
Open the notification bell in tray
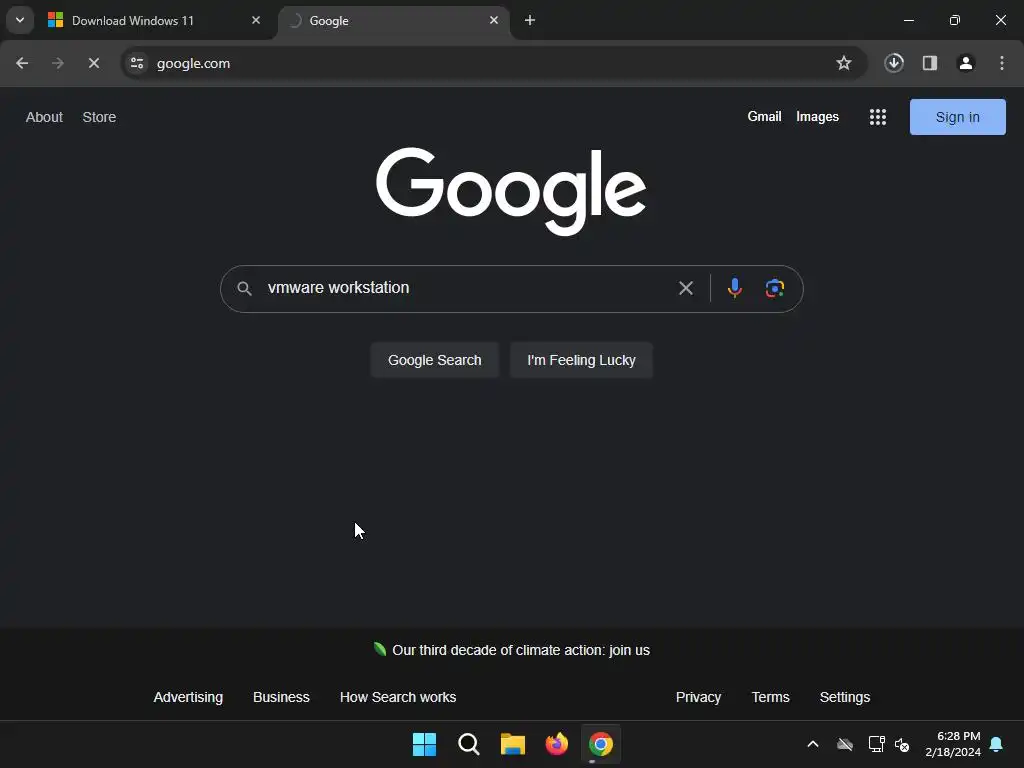(997, 744)
